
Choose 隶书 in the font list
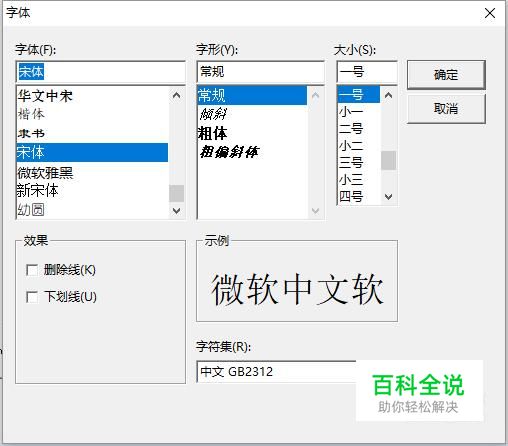click(x=92, y=133)
